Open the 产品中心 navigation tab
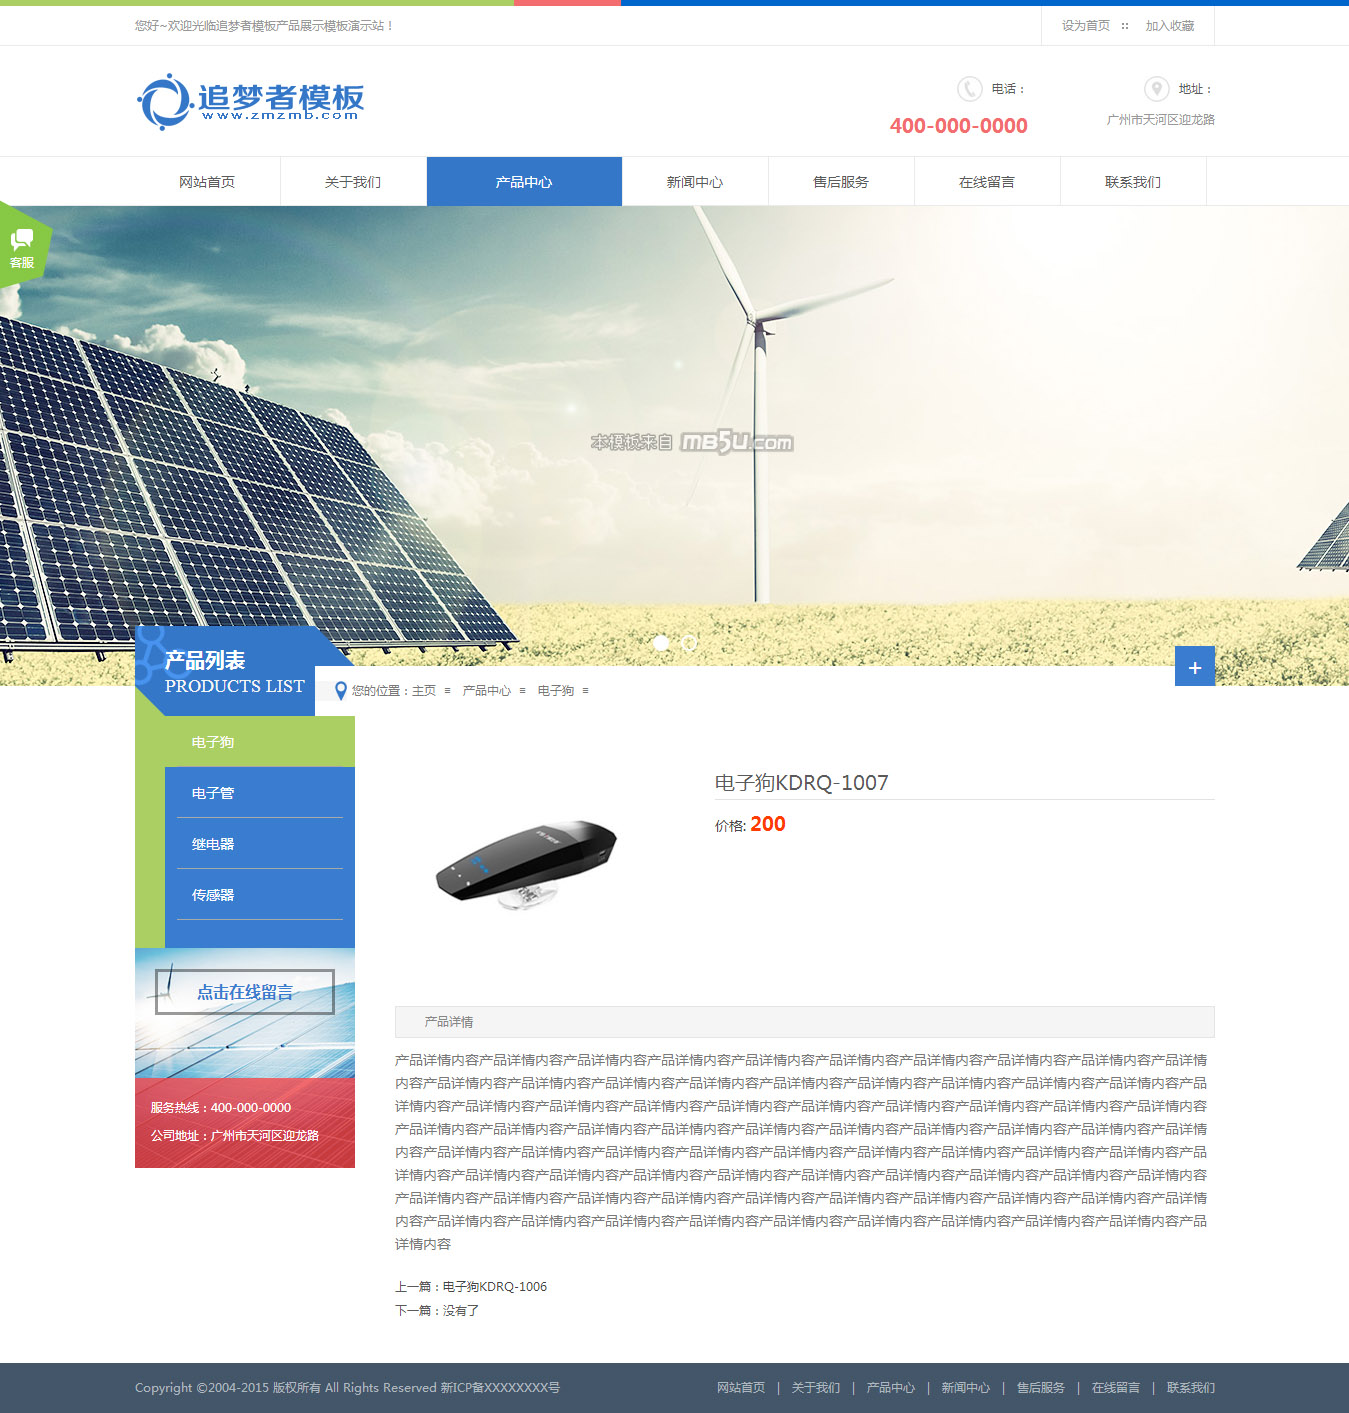 point(524,182)
